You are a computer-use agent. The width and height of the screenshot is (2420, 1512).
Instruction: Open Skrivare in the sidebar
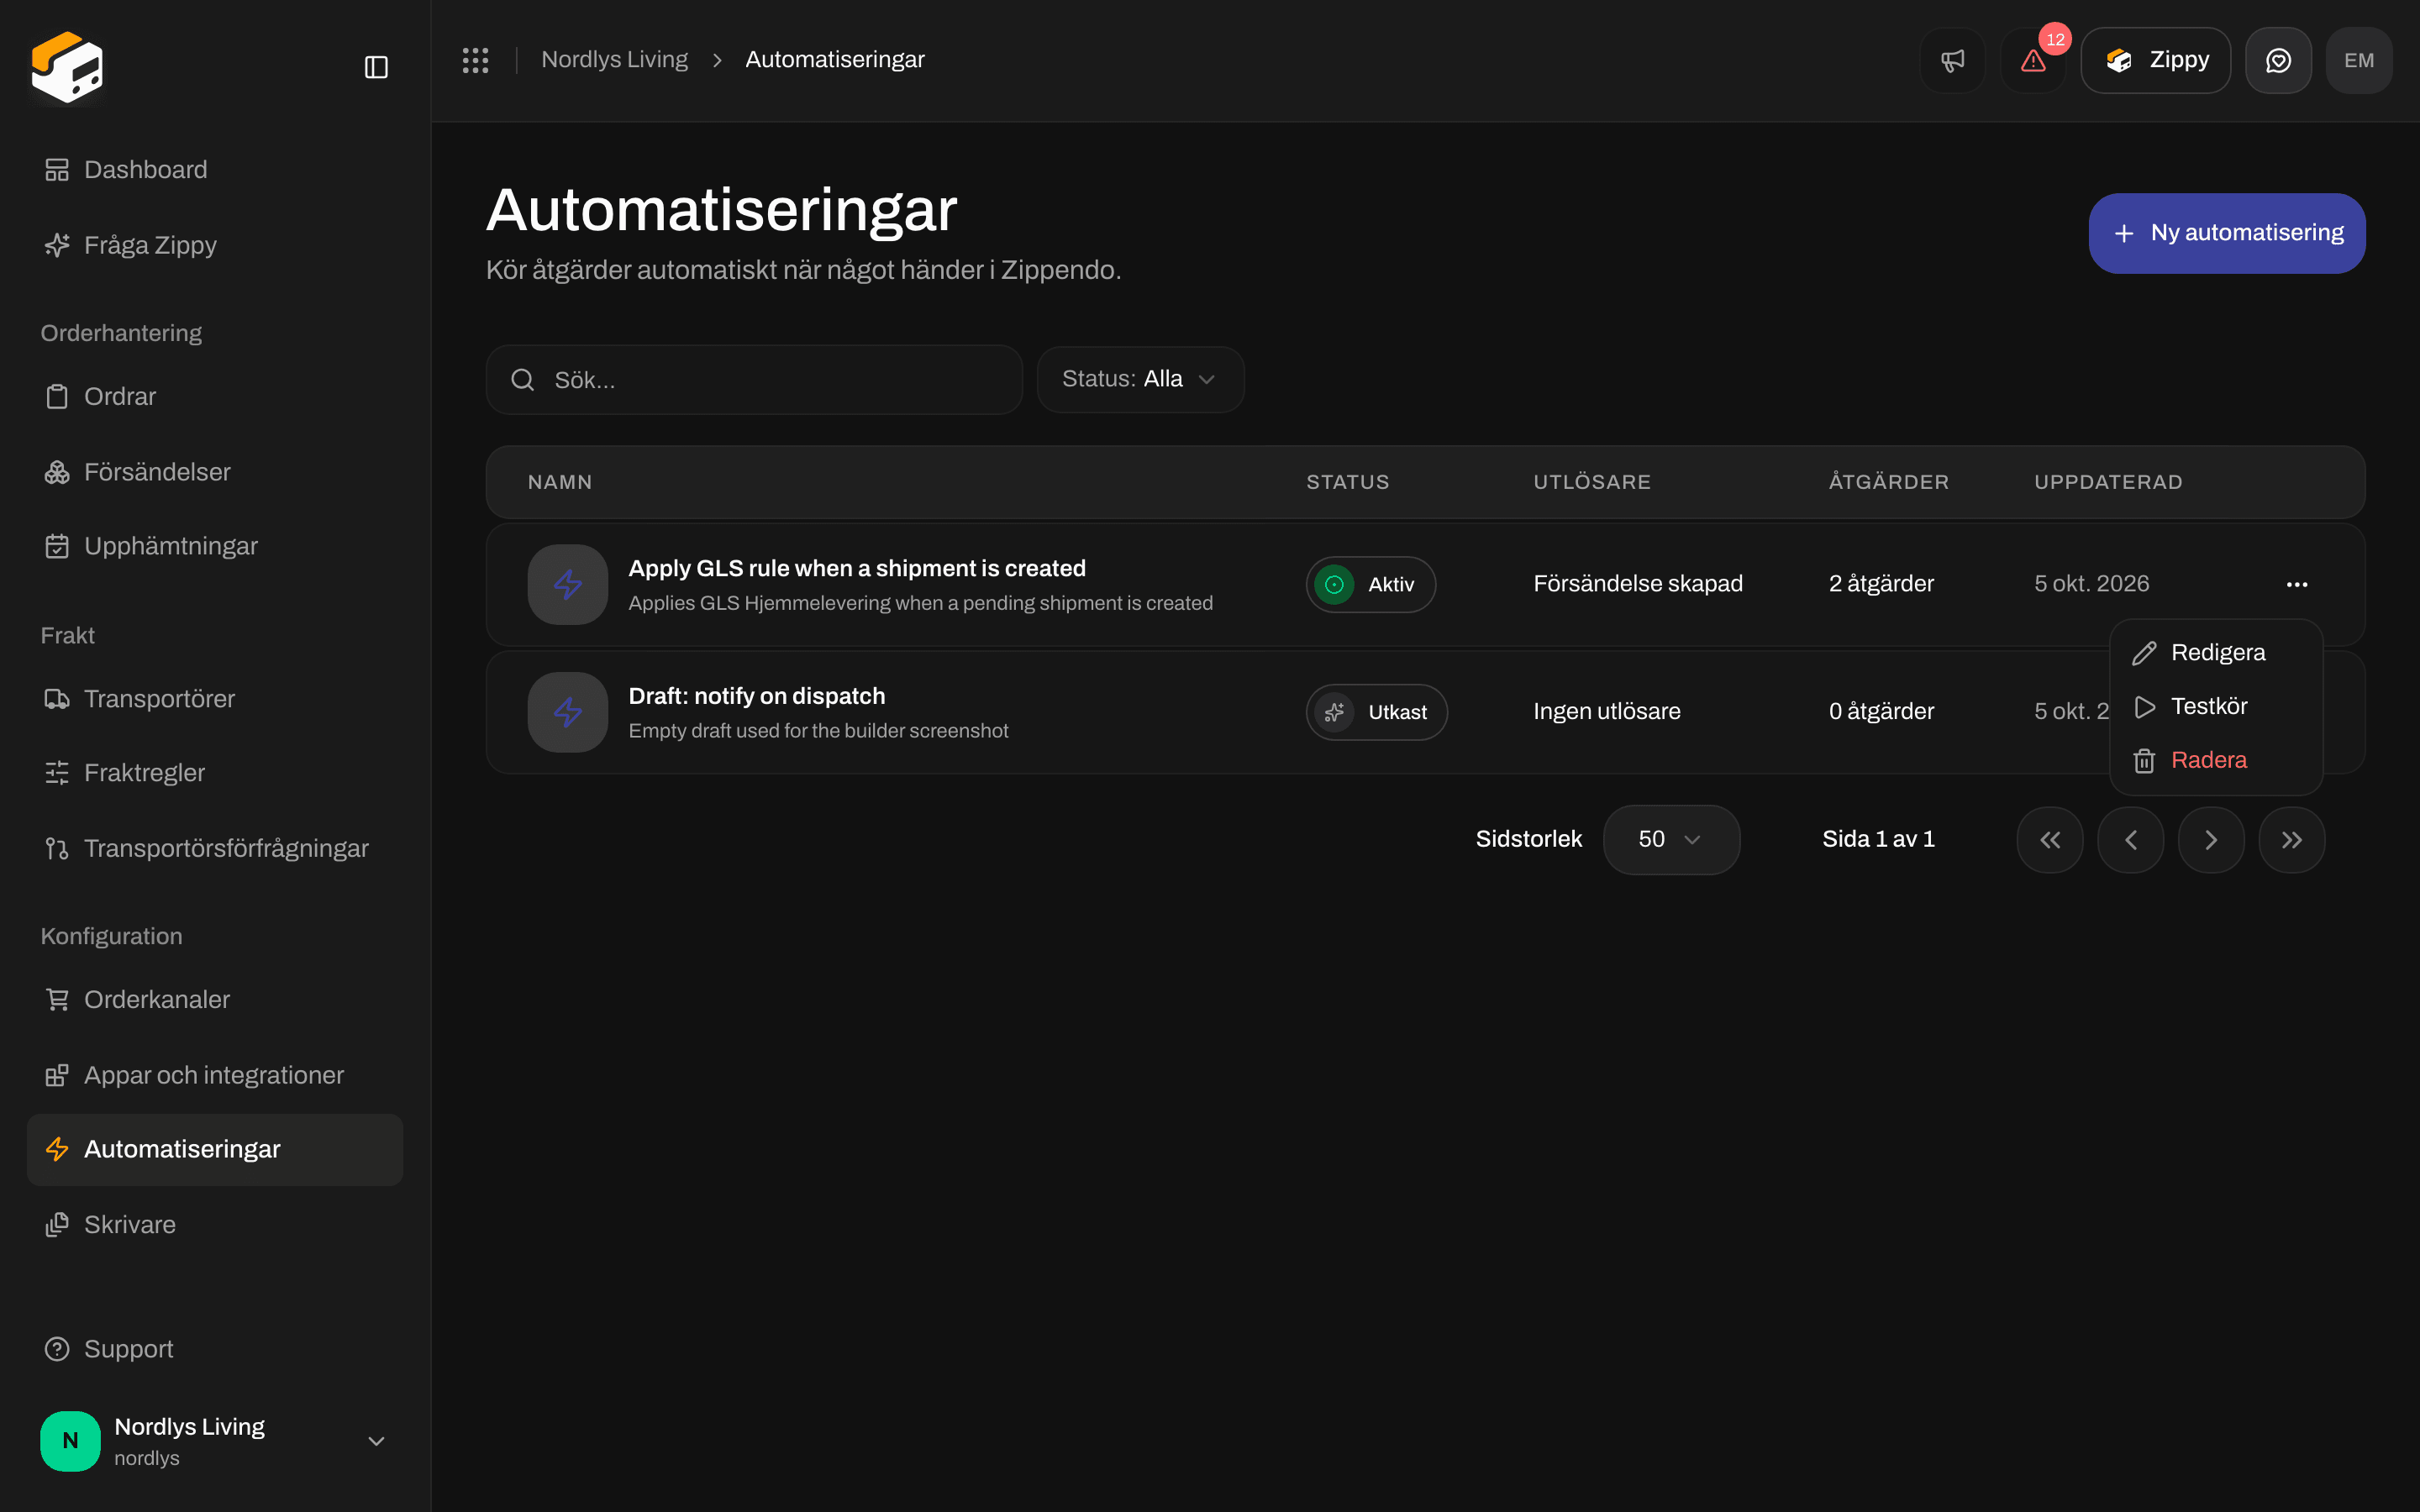215,1225
